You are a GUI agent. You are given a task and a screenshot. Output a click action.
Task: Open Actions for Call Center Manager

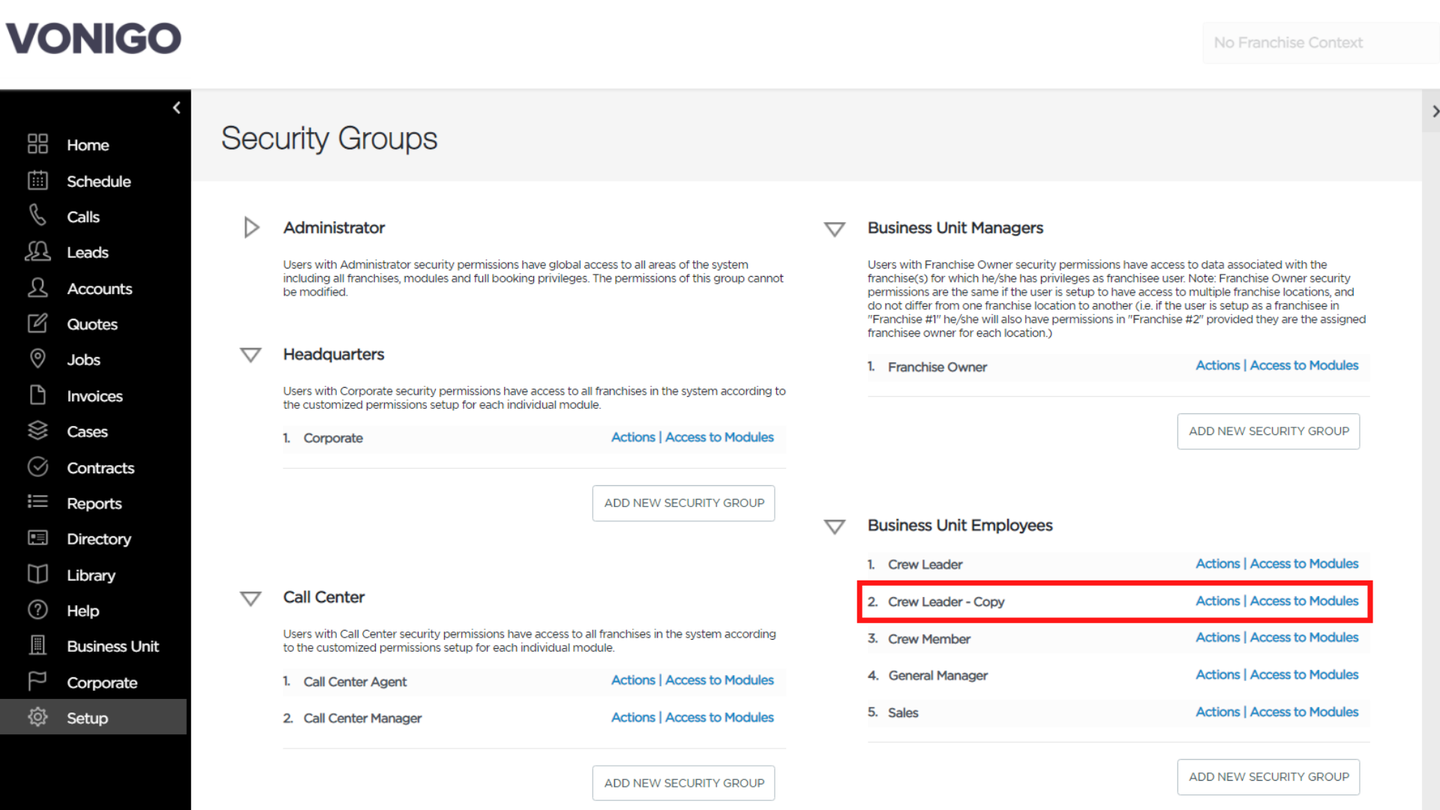click(x=633, y=718)
